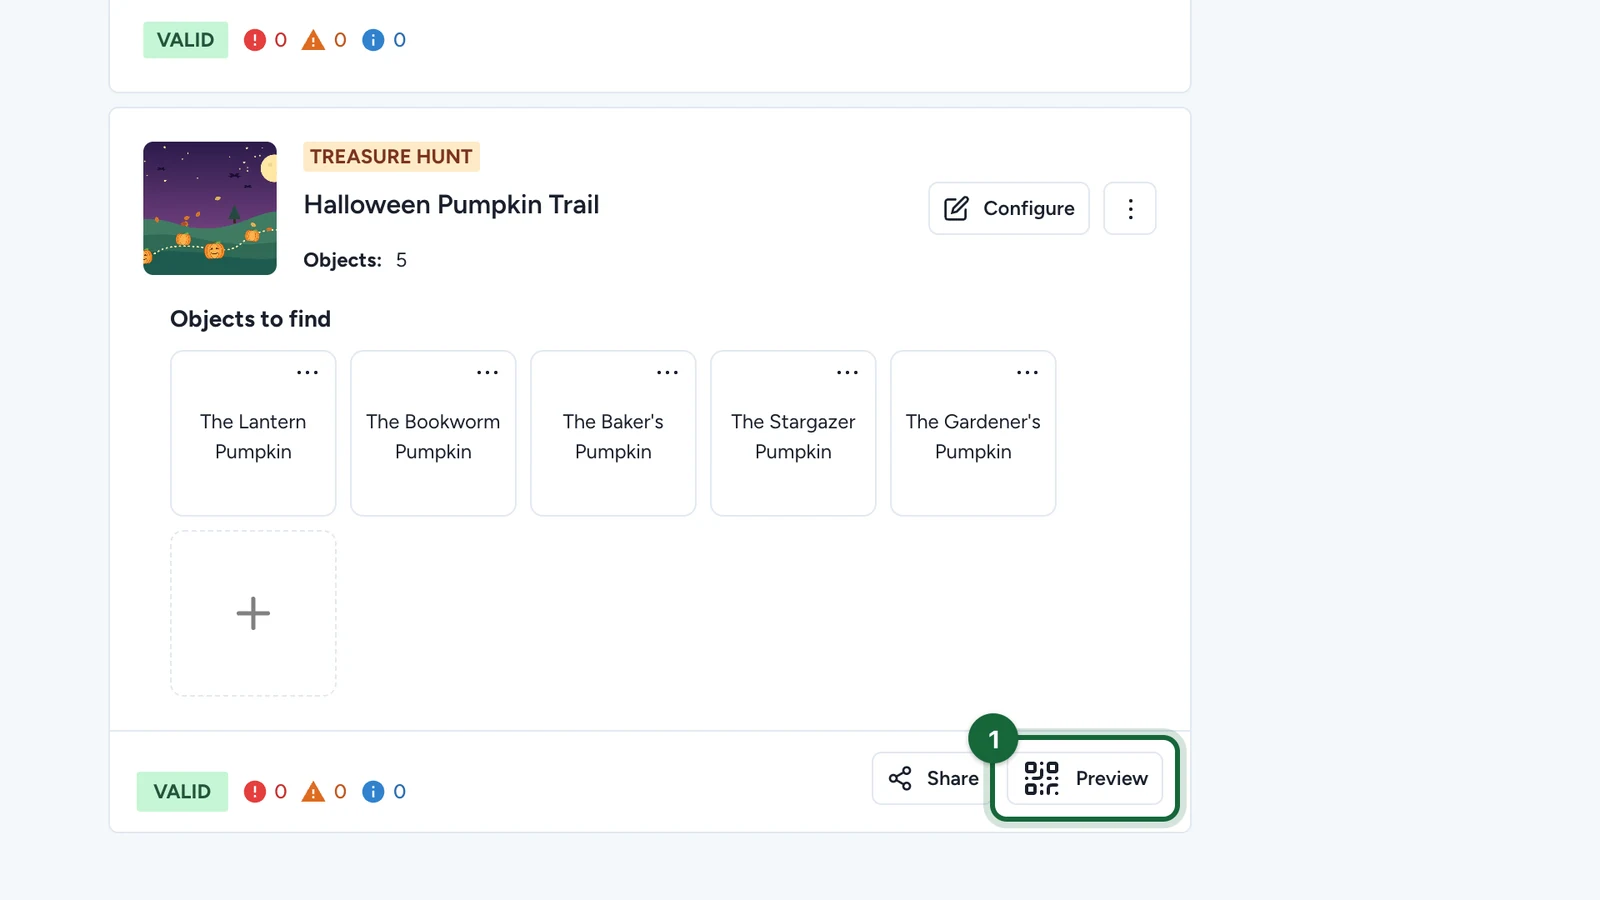The image size is (1600, 900).
Task: Click the Objects: 5 count text
Action: [355, 260]
